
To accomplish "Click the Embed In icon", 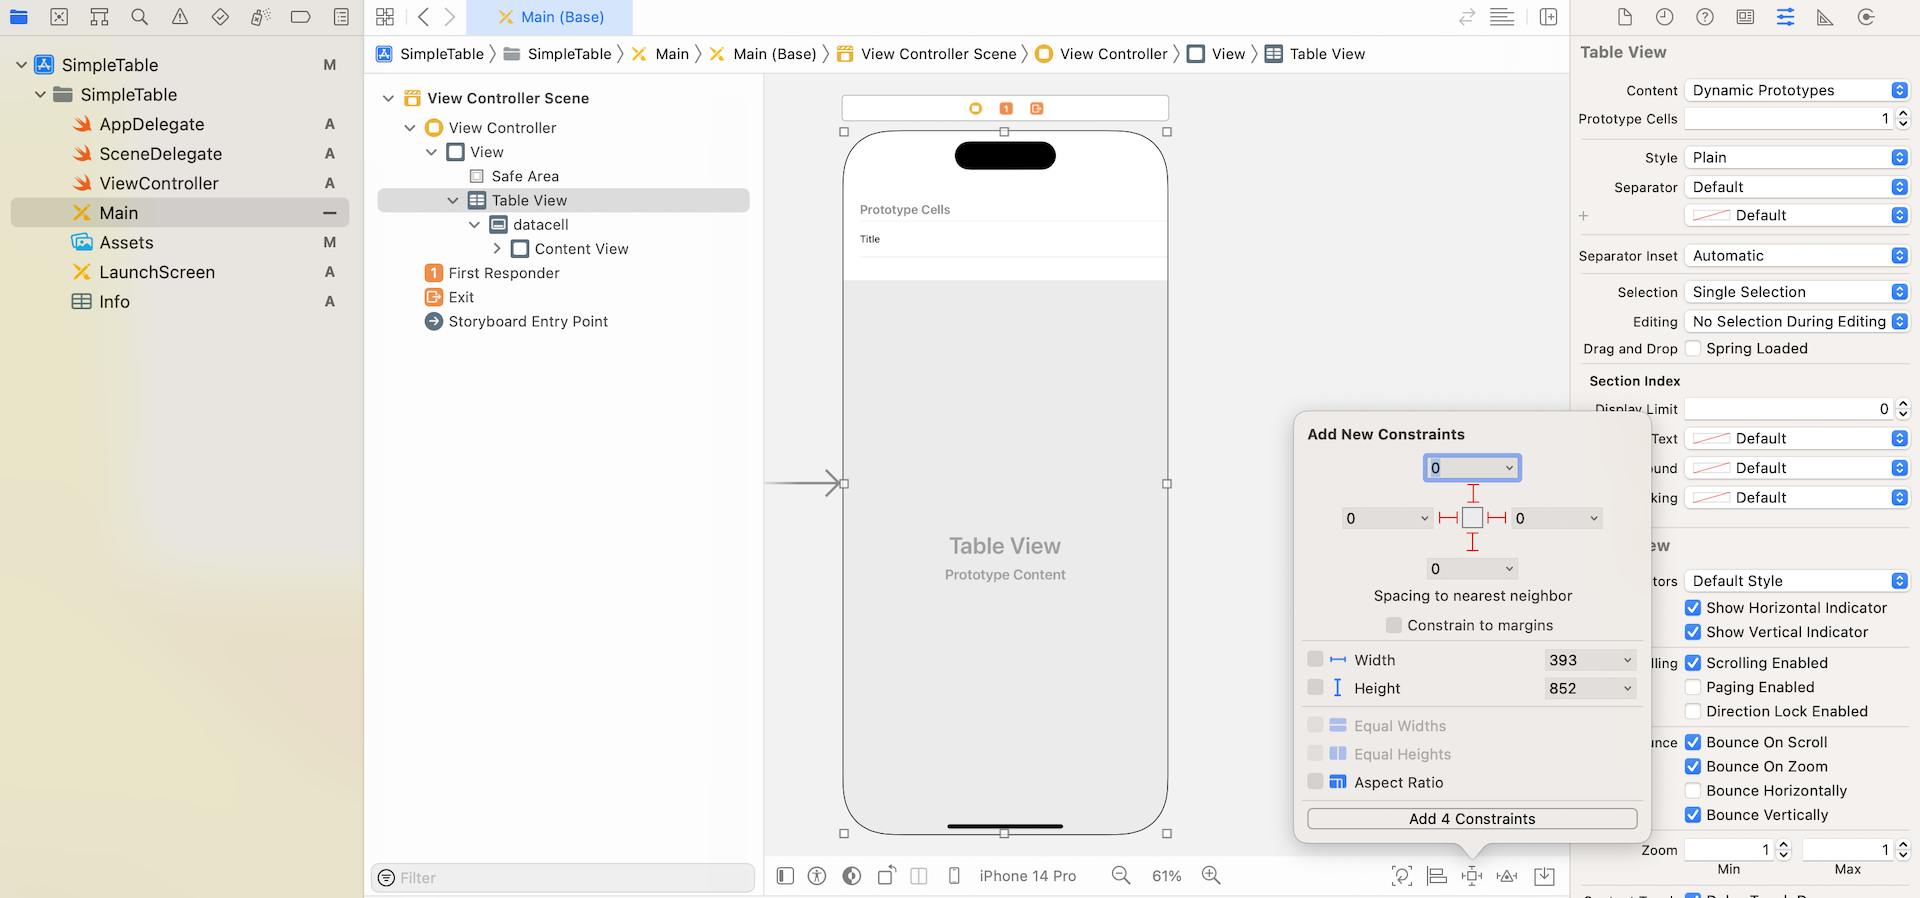I will pyautogui.click(x=1545, y=876).
